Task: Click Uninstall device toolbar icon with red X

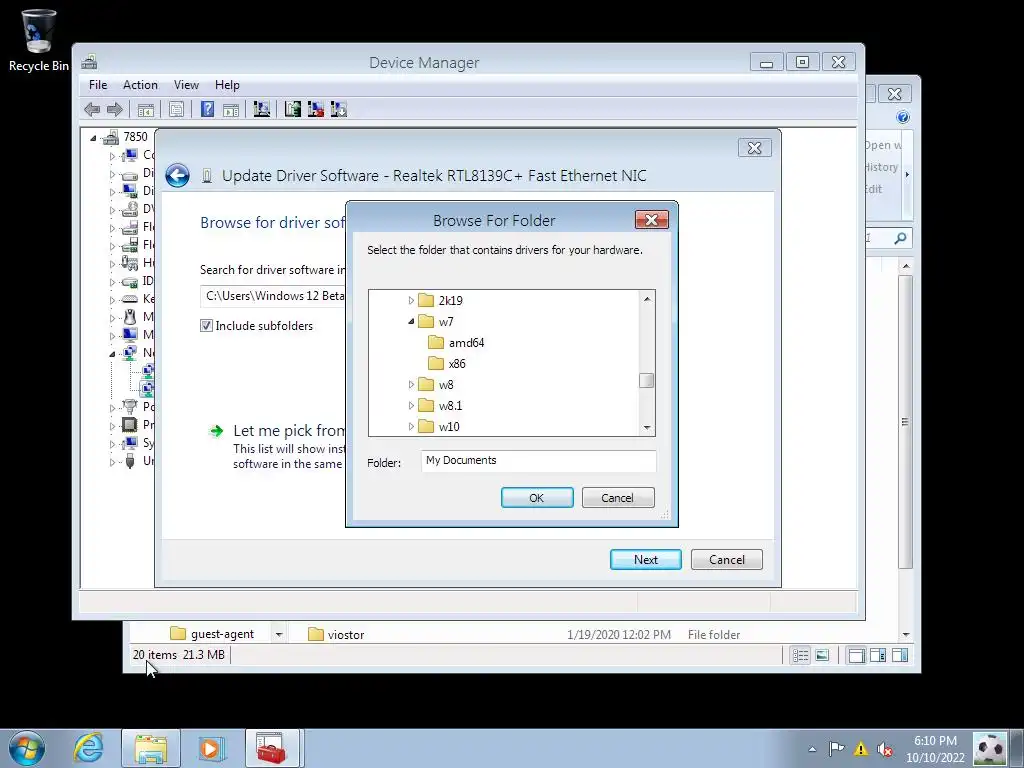Action: (x=316, y=110)
